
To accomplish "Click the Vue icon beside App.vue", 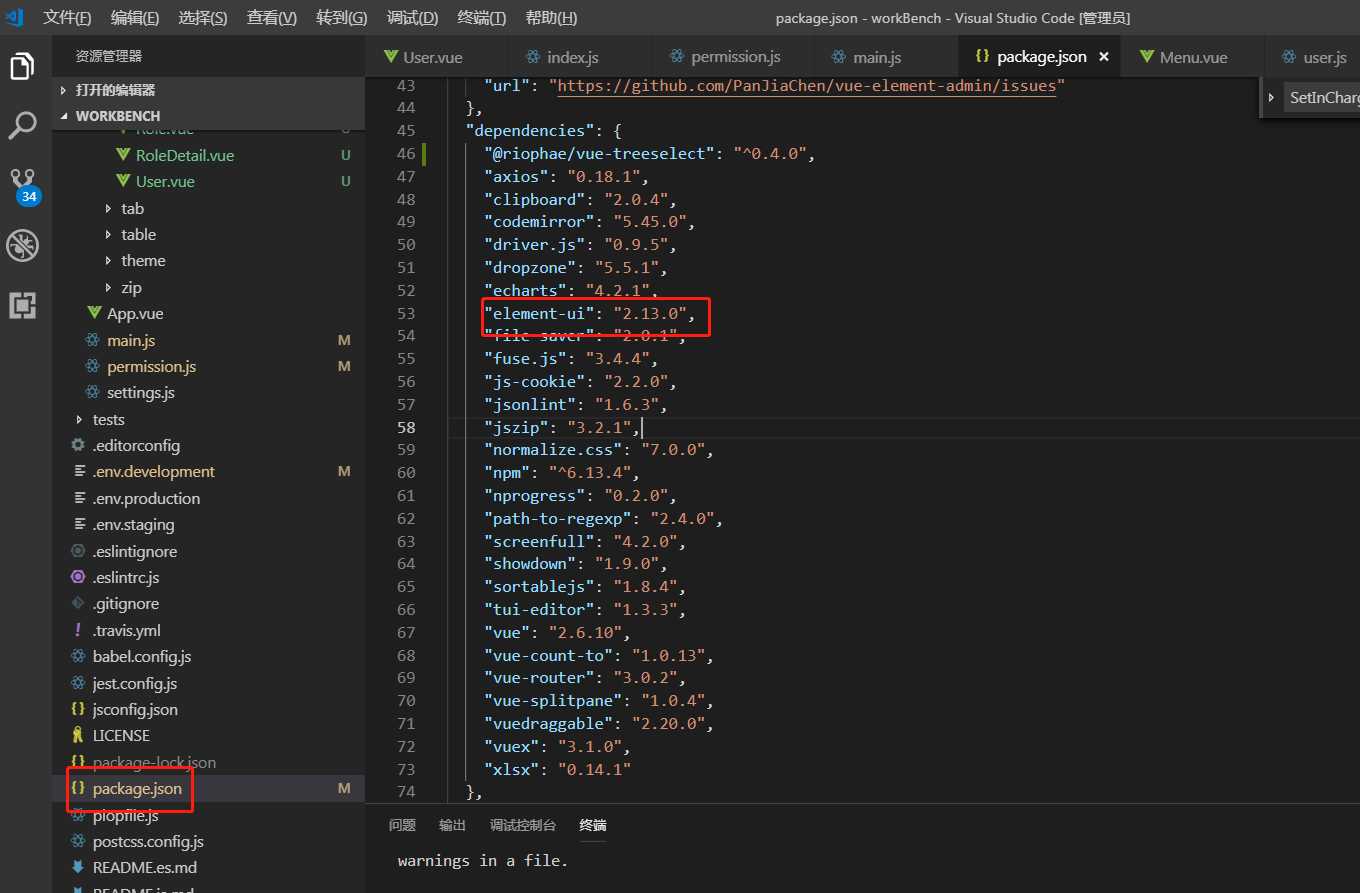I will click(94, 314).
